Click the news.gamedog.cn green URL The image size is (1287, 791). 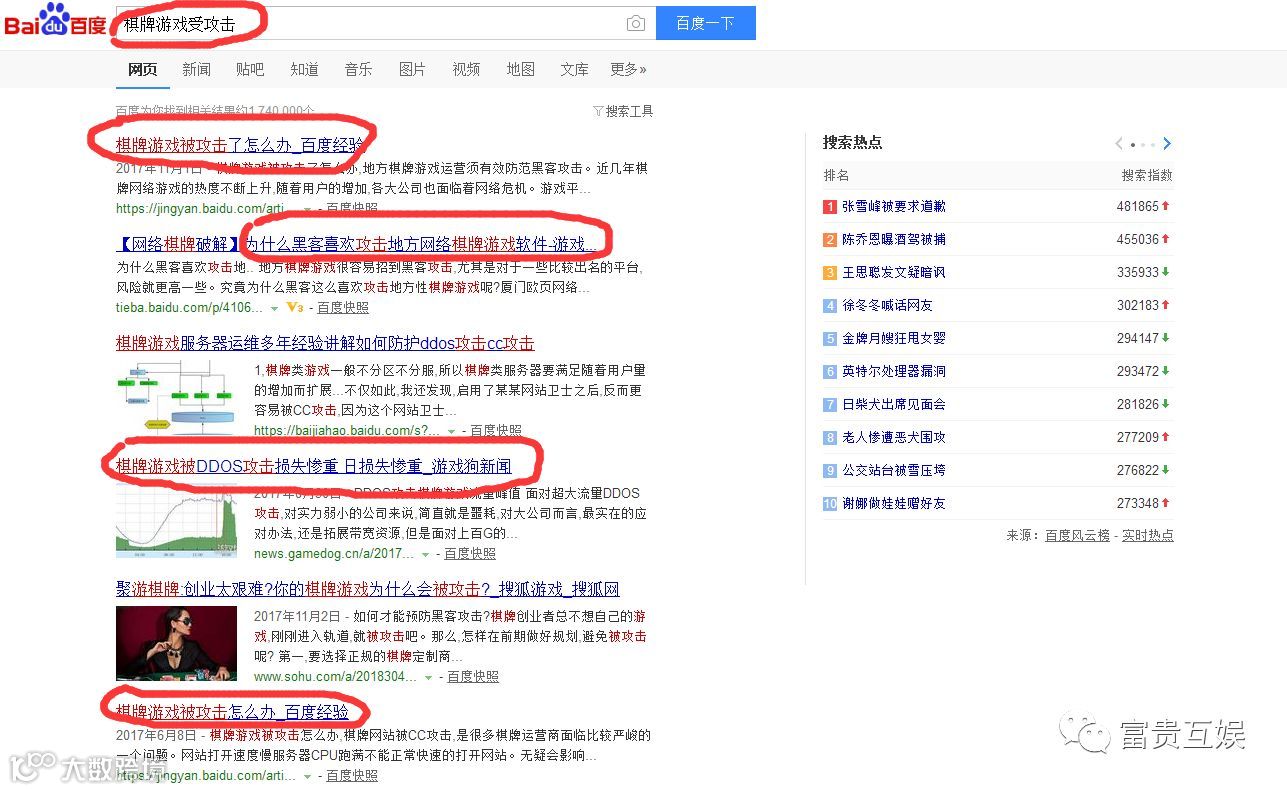[334, 553]
